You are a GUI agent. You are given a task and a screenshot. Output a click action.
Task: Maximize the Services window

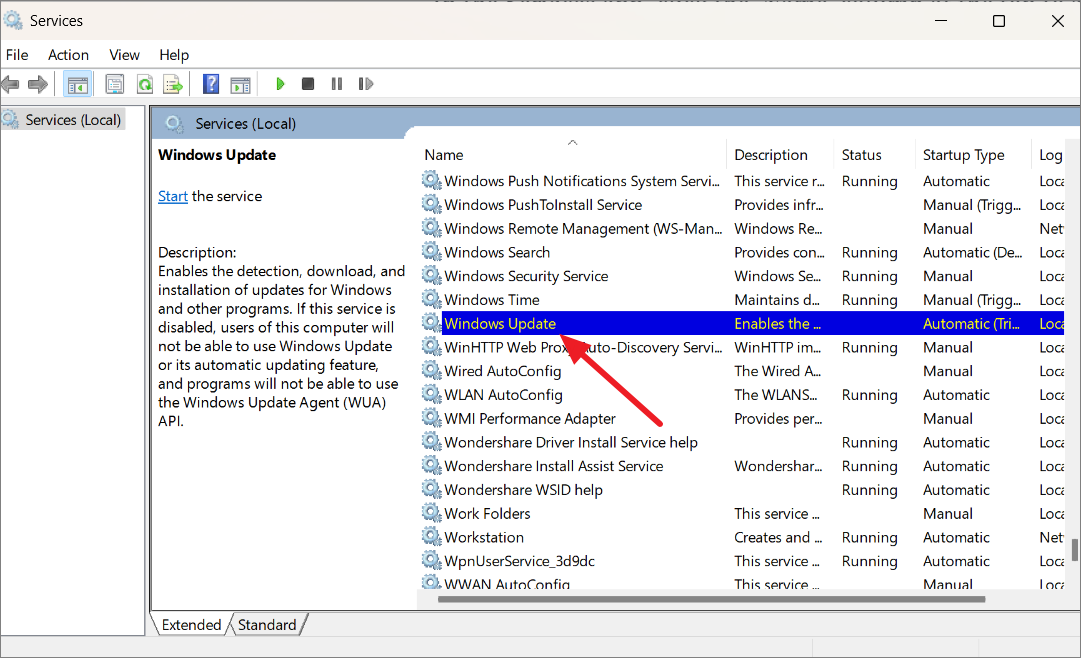click(998, 21)
